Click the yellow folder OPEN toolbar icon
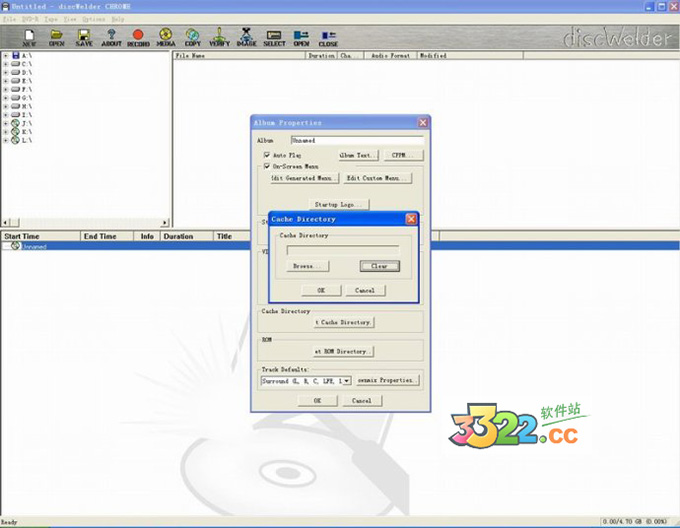 57,37
